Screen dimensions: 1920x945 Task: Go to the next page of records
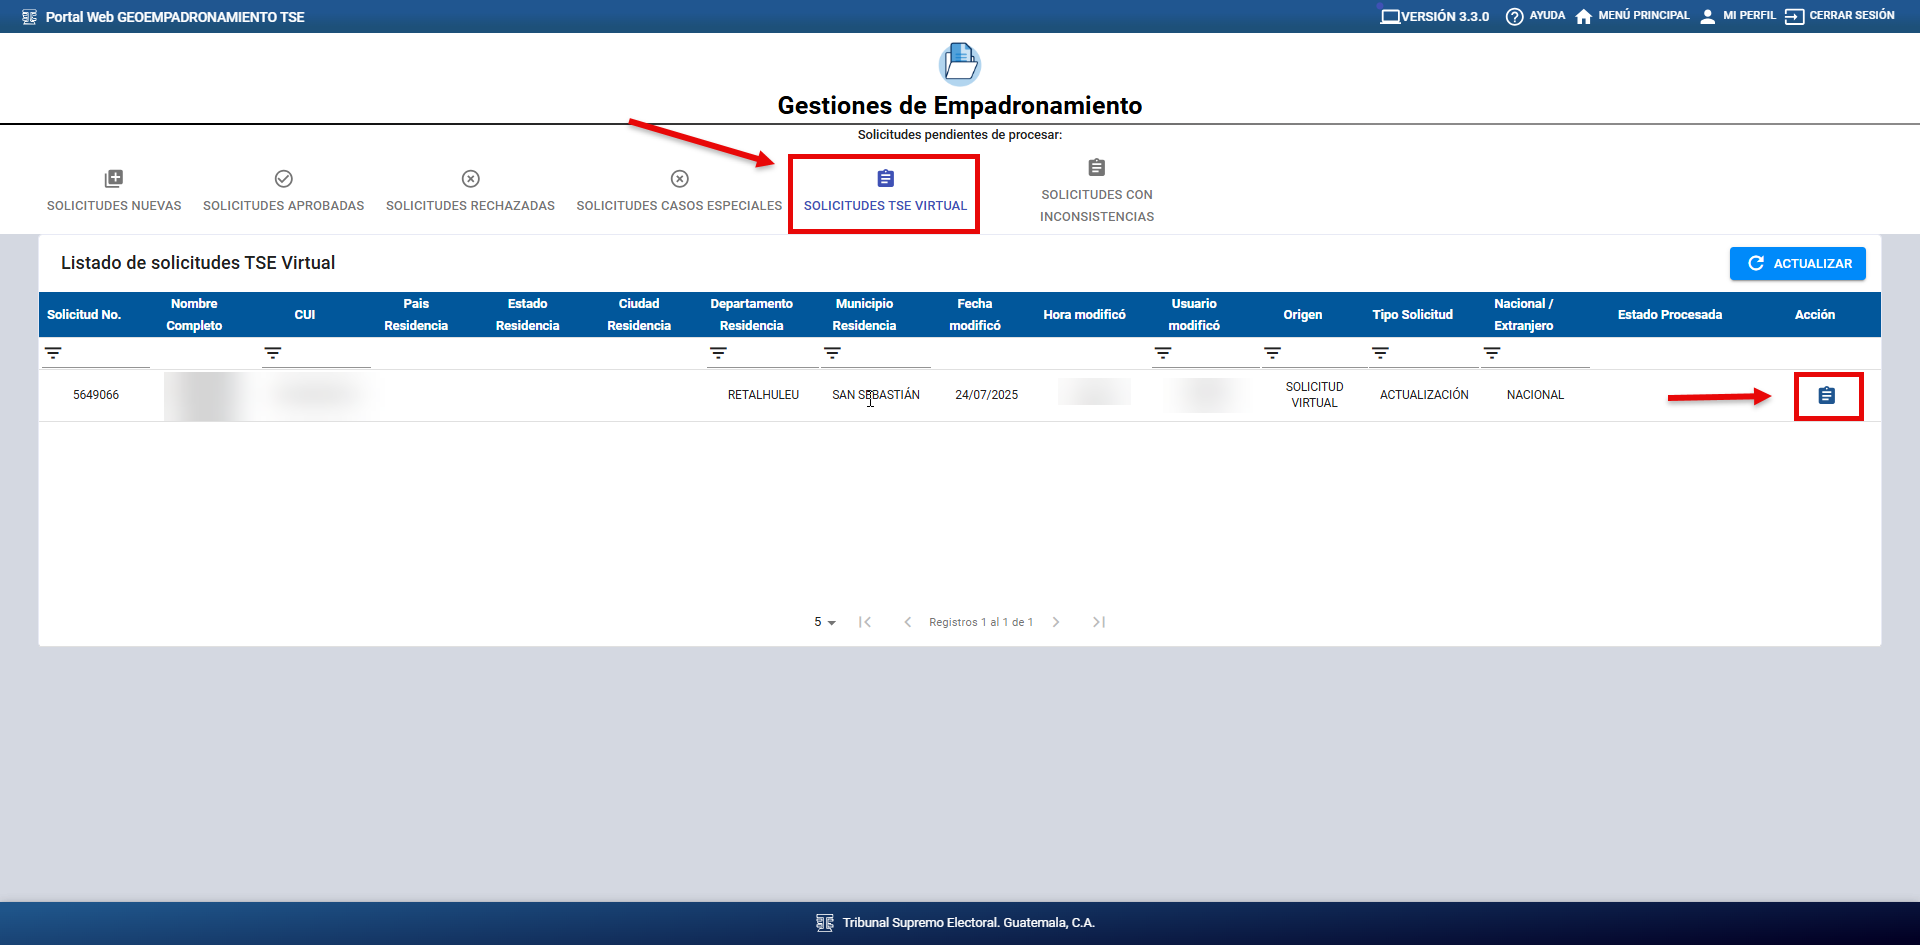click(1056, 622)
